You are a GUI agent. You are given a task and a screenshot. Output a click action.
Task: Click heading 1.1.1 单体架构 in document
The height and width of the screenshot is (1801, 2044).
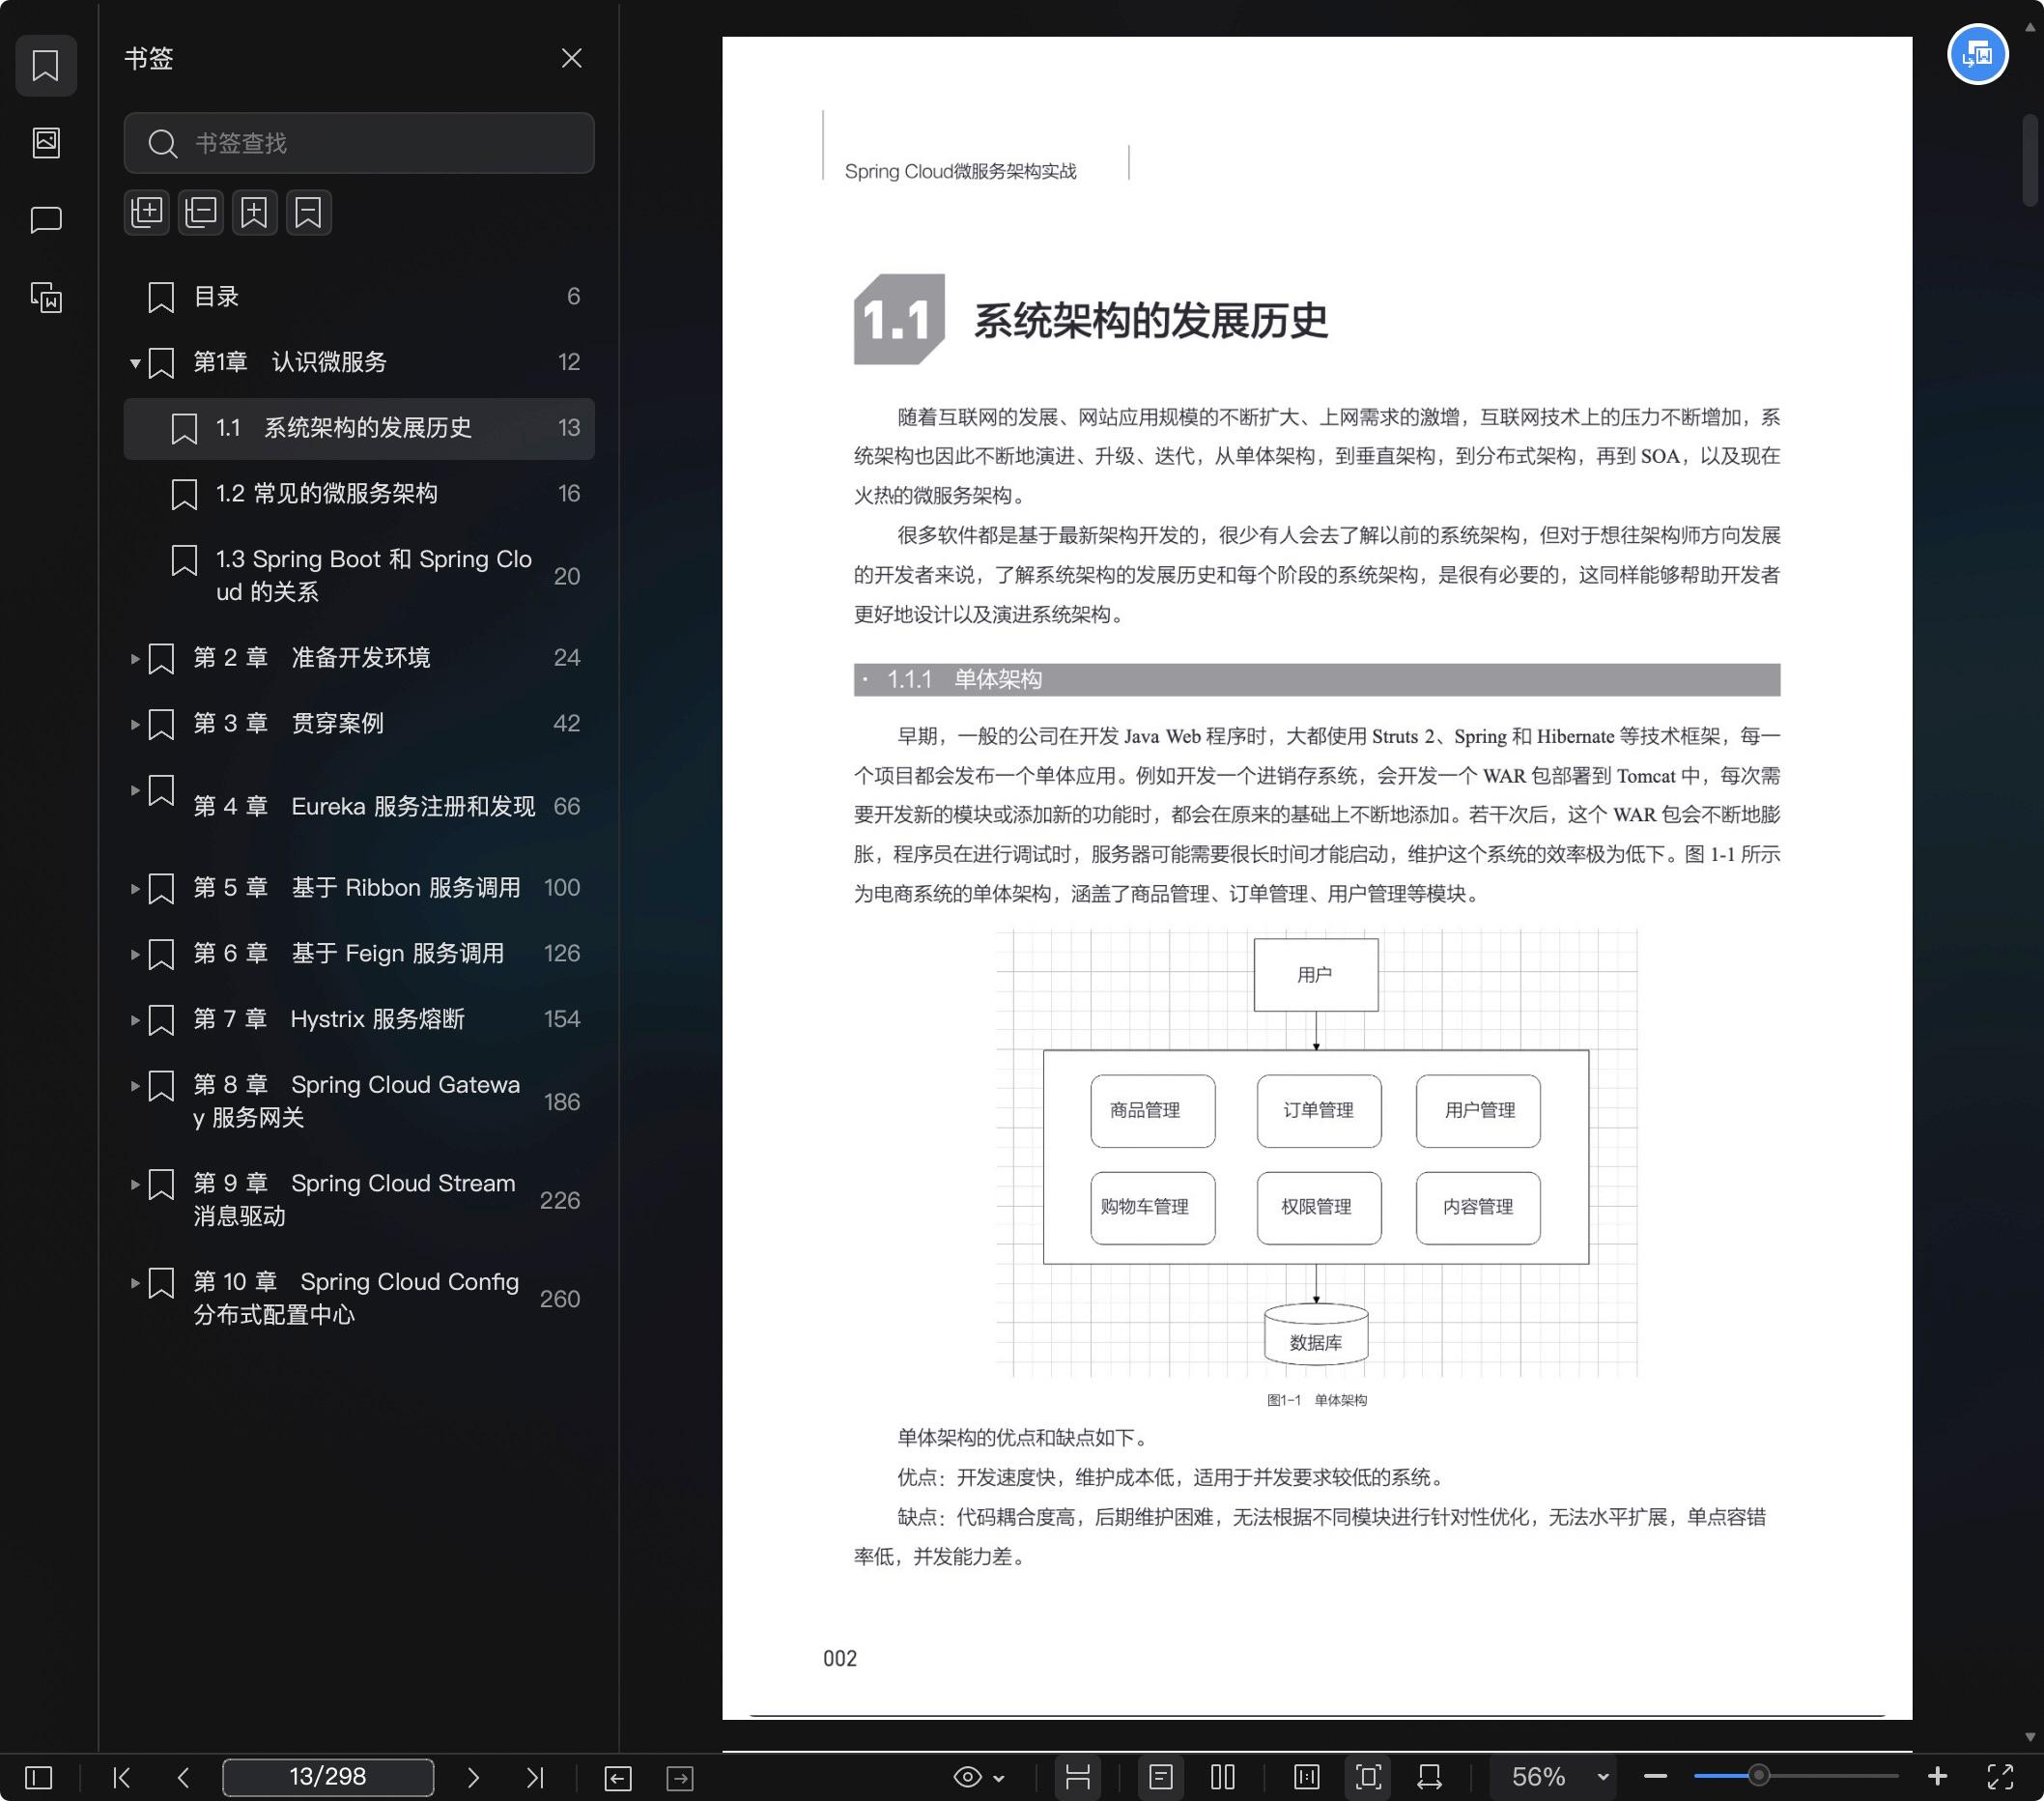[963, 680]
